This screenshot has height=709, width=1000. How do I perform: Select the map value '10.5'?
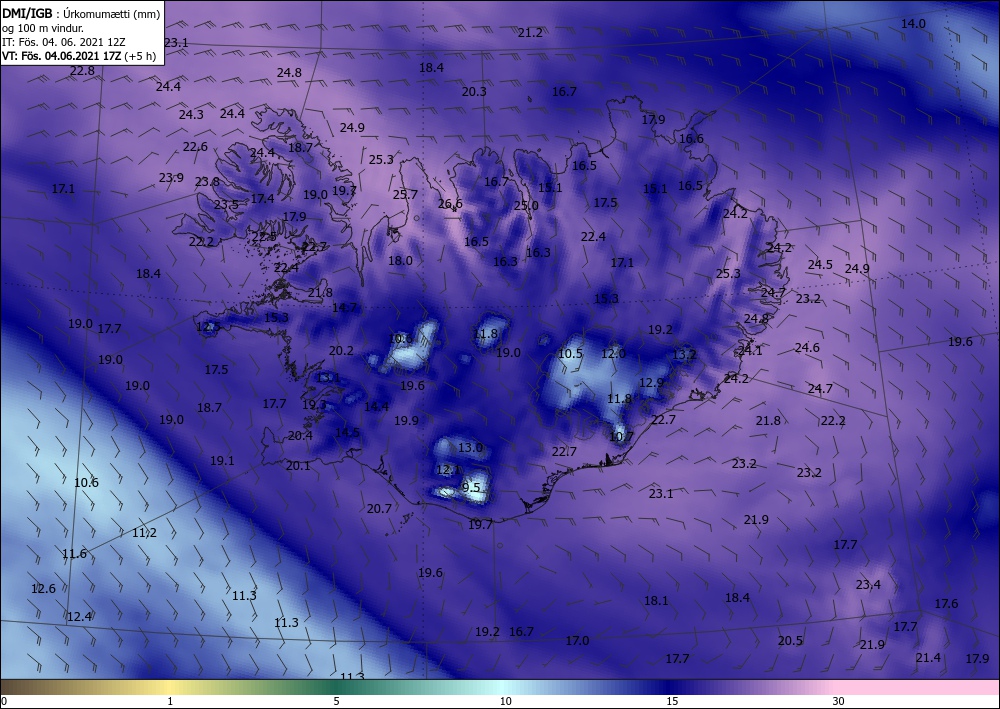click(x=570, y=354)
